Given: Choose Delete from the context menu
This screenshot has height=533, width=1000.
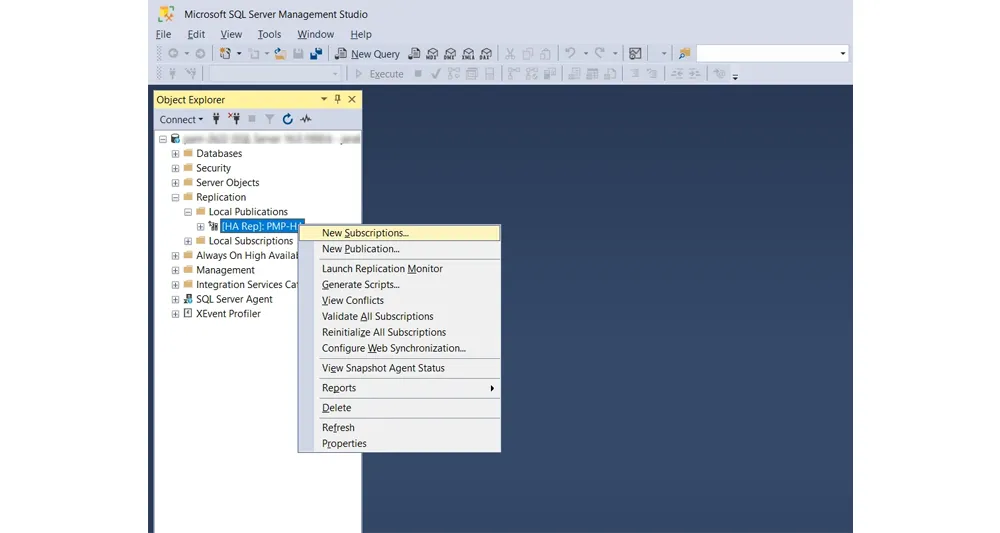Looking at the screenshot, I should click(399, 407).
